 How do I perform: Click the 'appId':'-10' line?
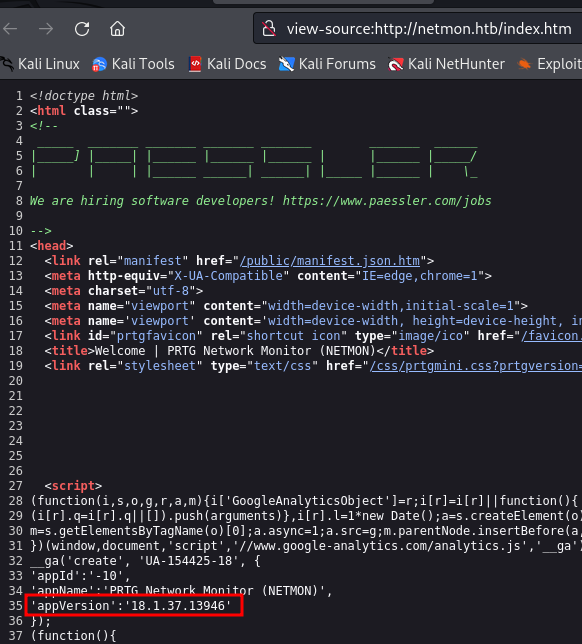click(80, 576)
